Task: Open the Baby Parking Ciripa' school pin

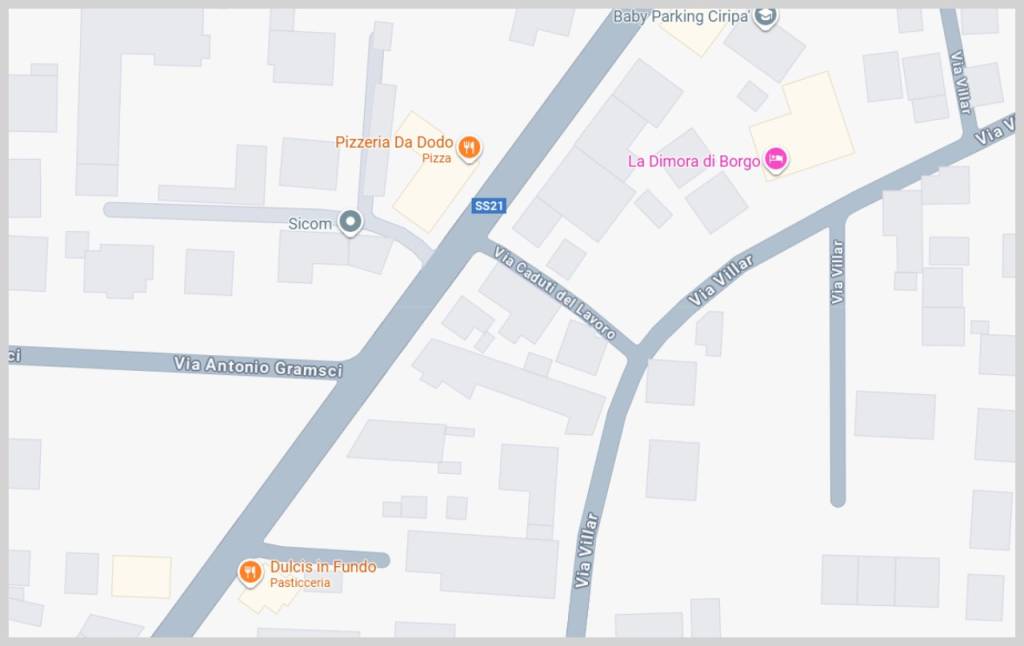Action: [x=765, y=18]
